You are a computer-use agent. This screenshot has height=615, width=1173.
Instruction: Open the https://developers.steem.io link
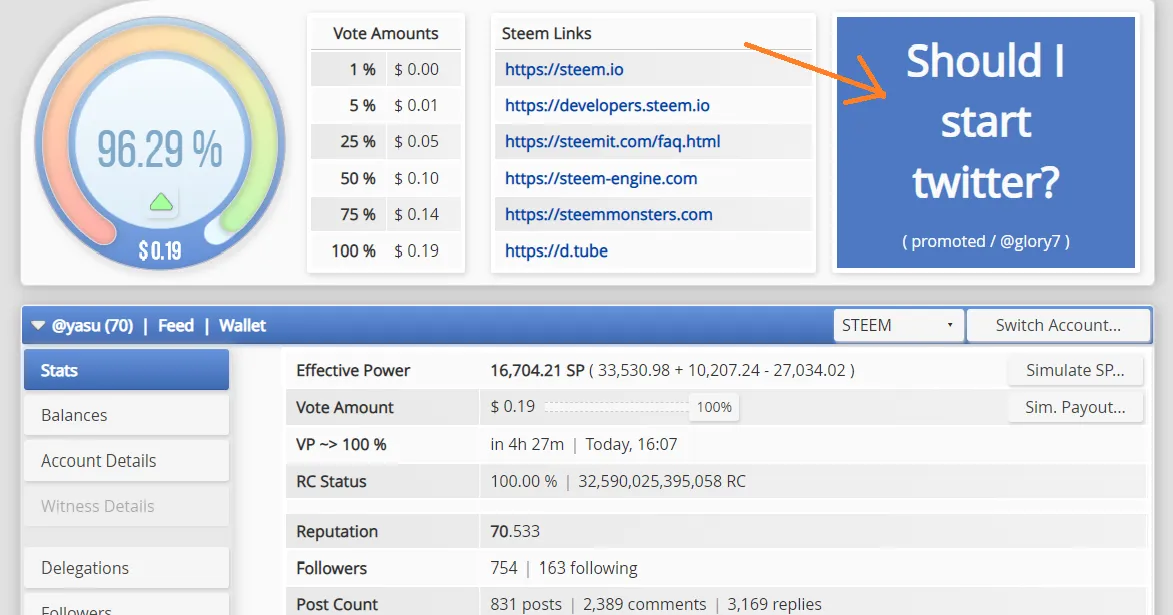[x=607, y=105]
